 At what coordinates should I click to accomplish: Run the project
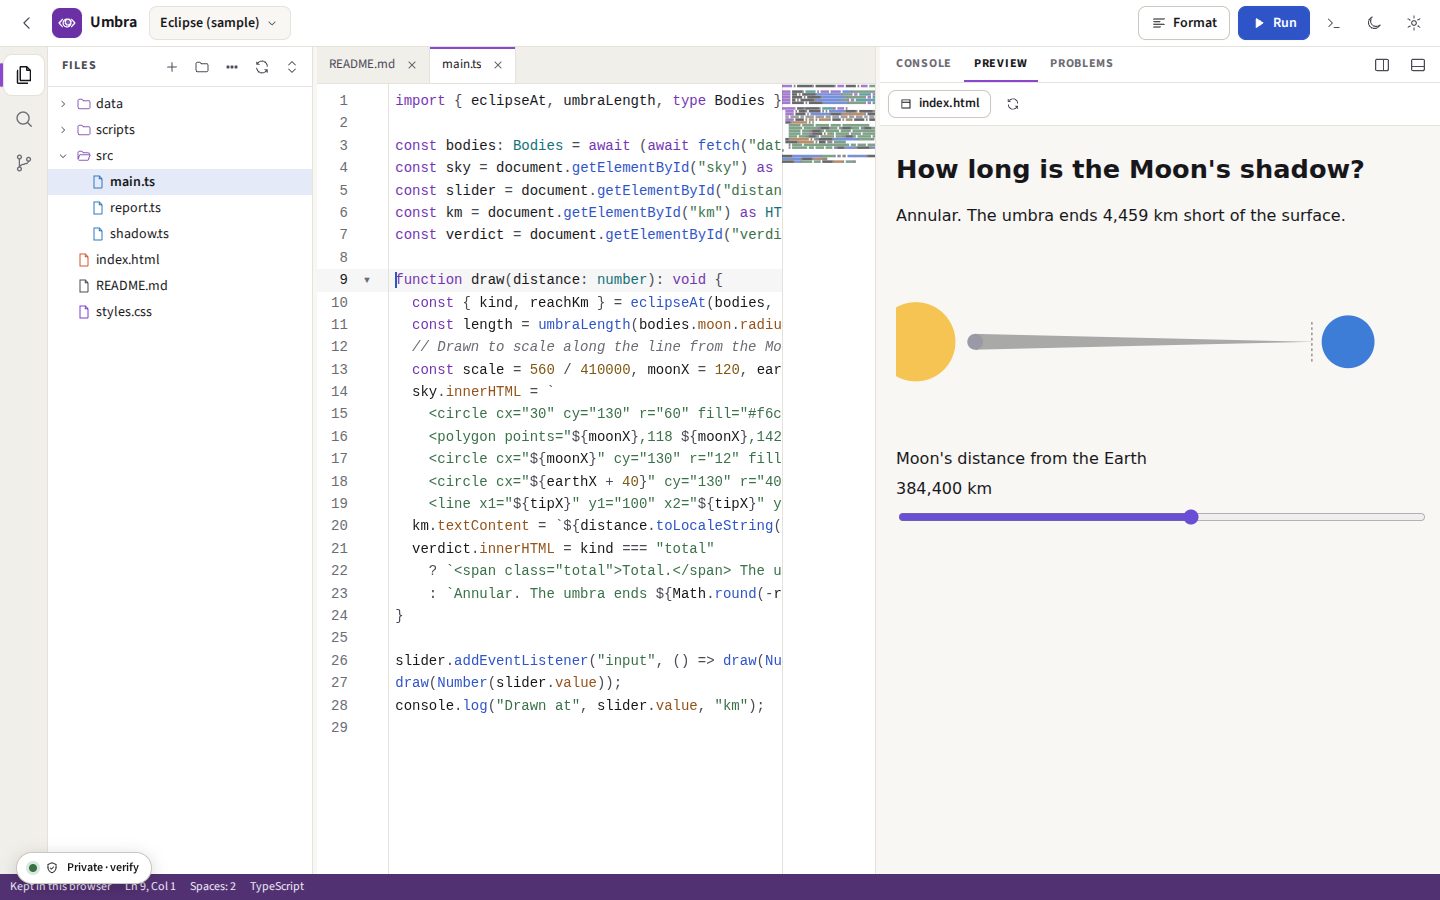pos(1274,23)
